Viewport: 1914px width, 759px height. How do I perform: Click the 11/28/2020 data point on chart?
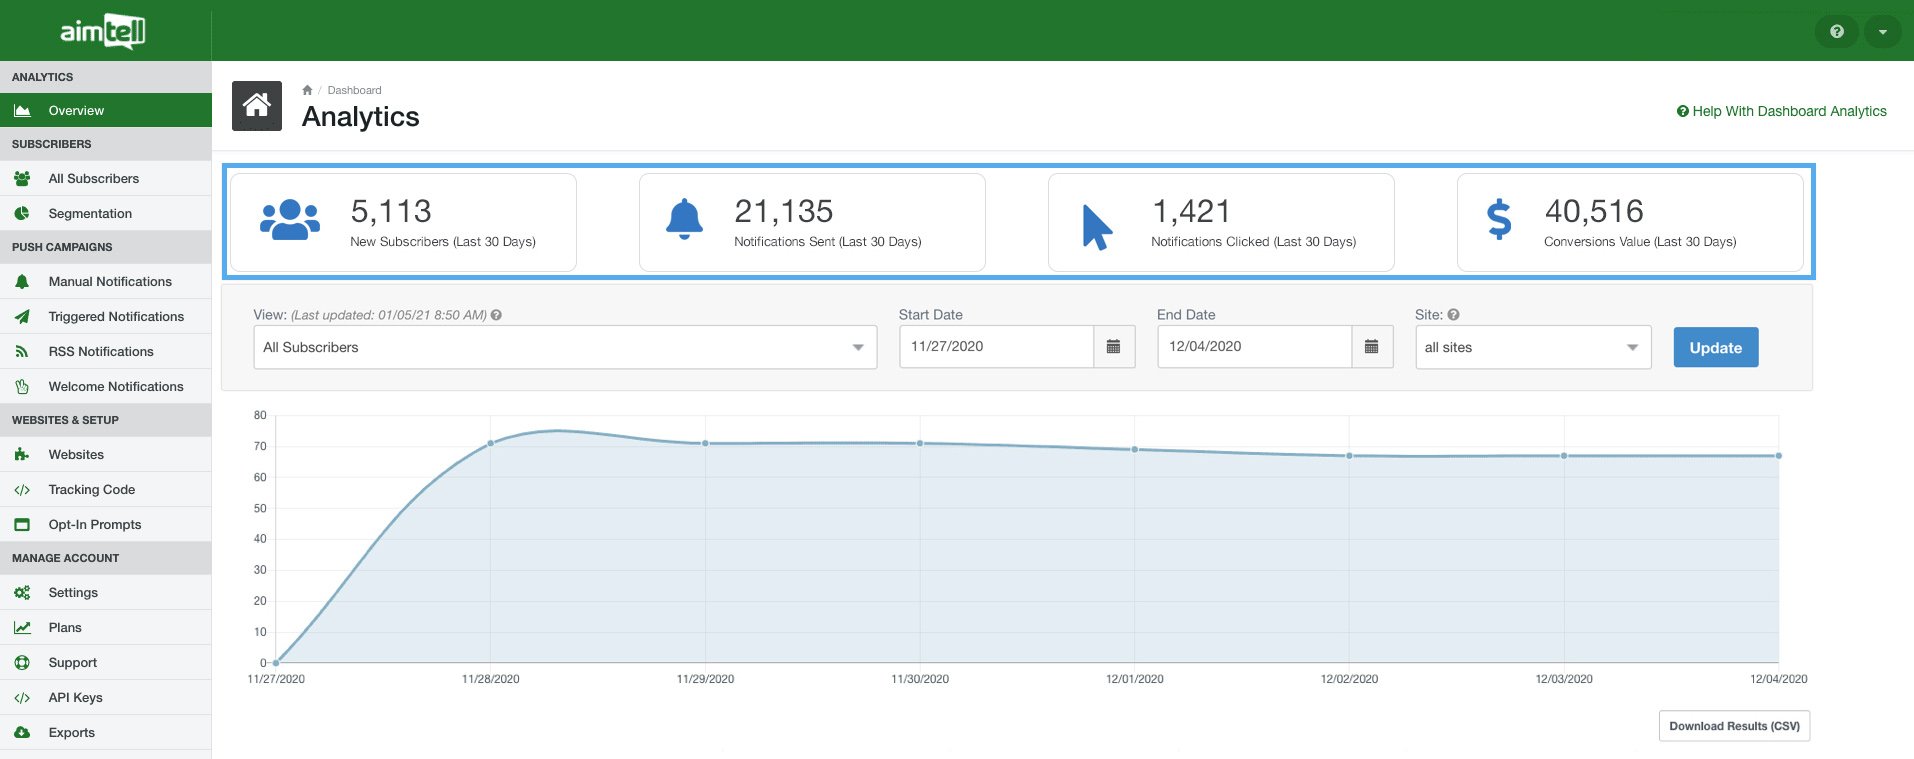click(x=491, y=443)
